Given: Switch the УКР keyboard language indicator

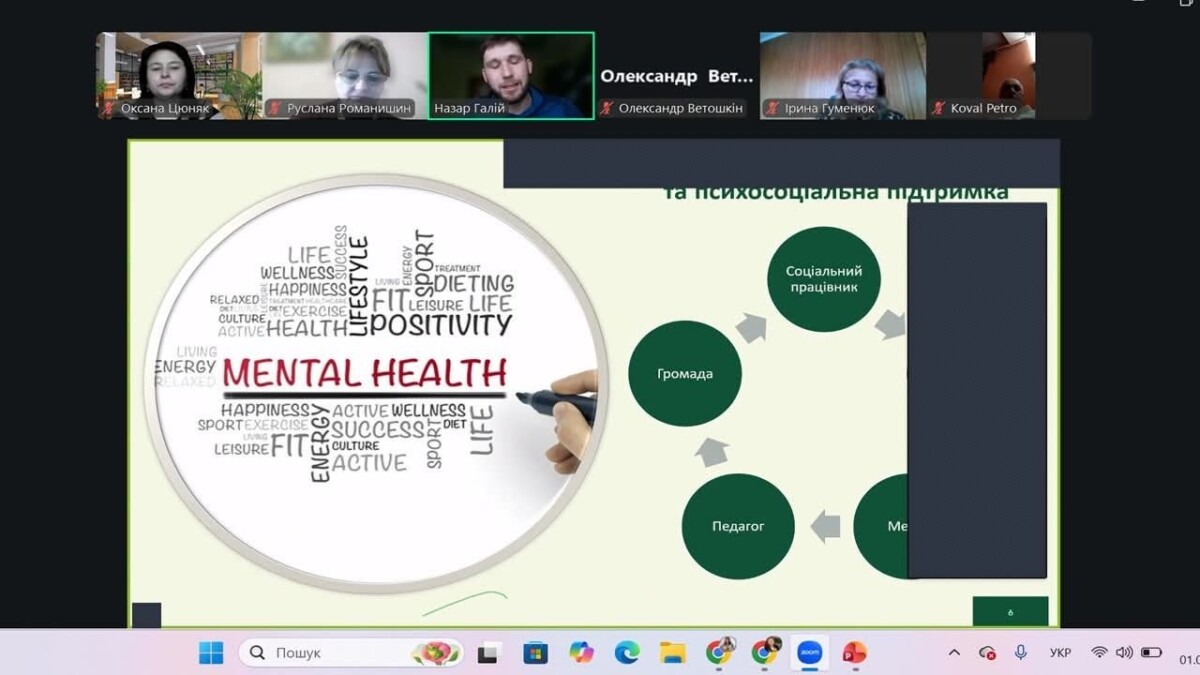Looking at the screenshot, I should (x=1061, y=653).
